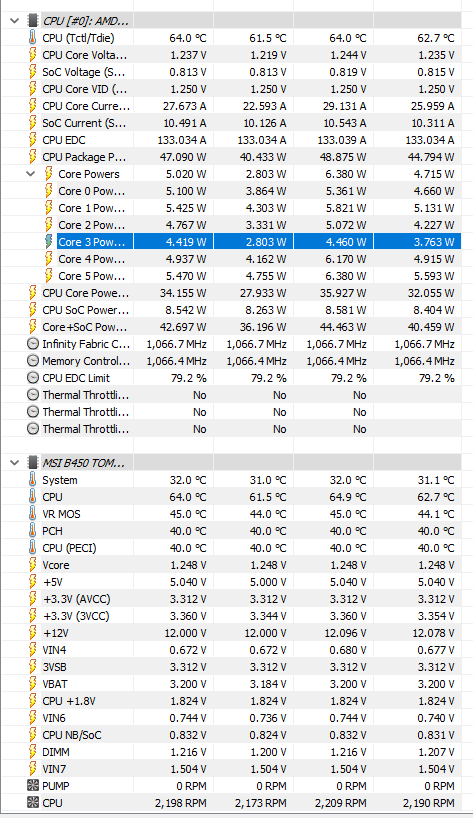Click the thermometer icon beside VR MOS
473x818 pixels.
(x=32, y=514)
